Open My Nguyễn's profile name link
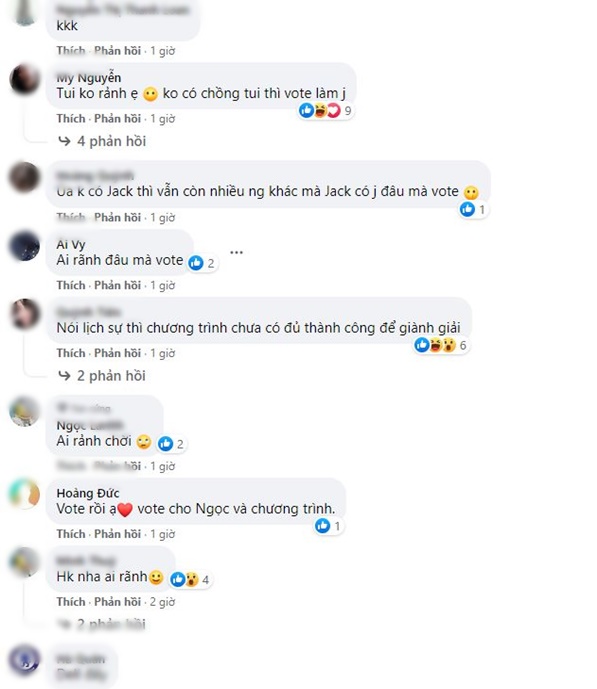This screenshot has height=689, width=597. pyautogui.click(x=89, y=78)
